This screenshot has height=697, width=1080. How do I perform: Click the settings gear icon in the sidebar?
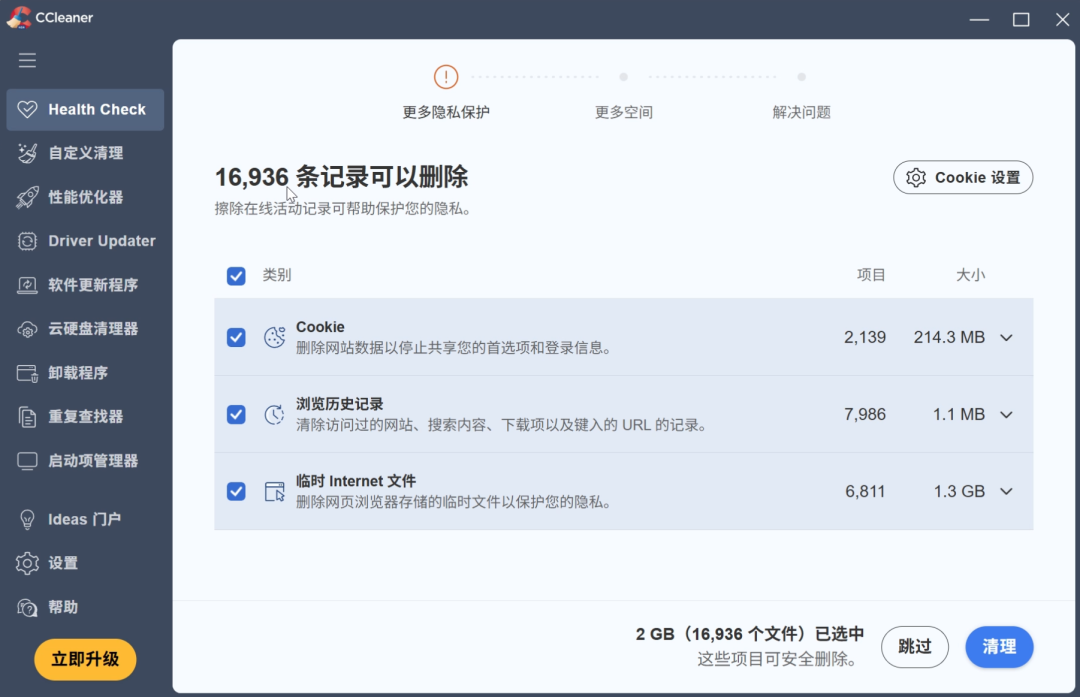(28, 563)
